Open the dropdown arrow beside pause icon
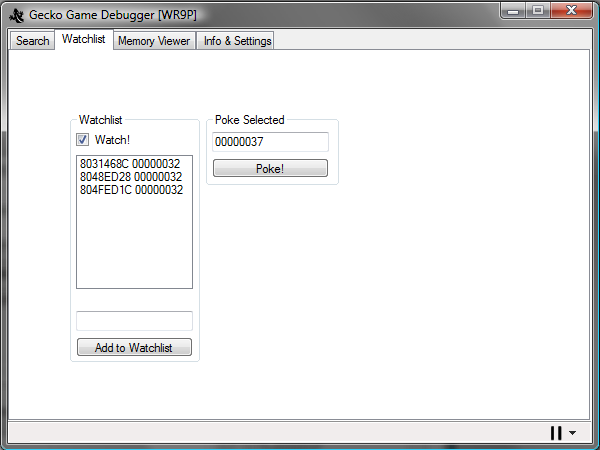Viewport: 600px width, 450px height. pyautogui.click(x=573, y=433)
